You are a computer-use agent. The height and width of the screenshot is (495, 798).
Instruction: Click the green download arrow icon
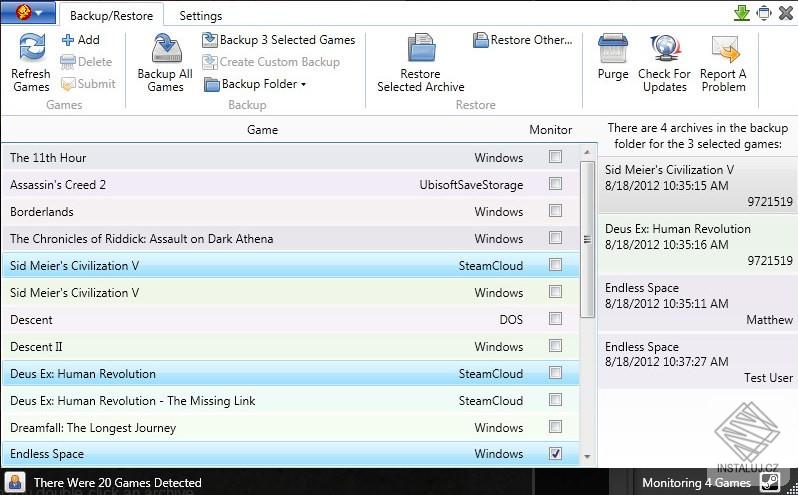[x=742, y=13]
